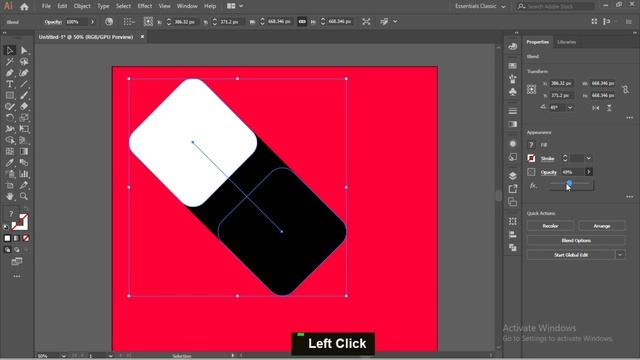Toggle constrain width and height proportions link
This screenshot has width=640, height=360.
(302, 22)
